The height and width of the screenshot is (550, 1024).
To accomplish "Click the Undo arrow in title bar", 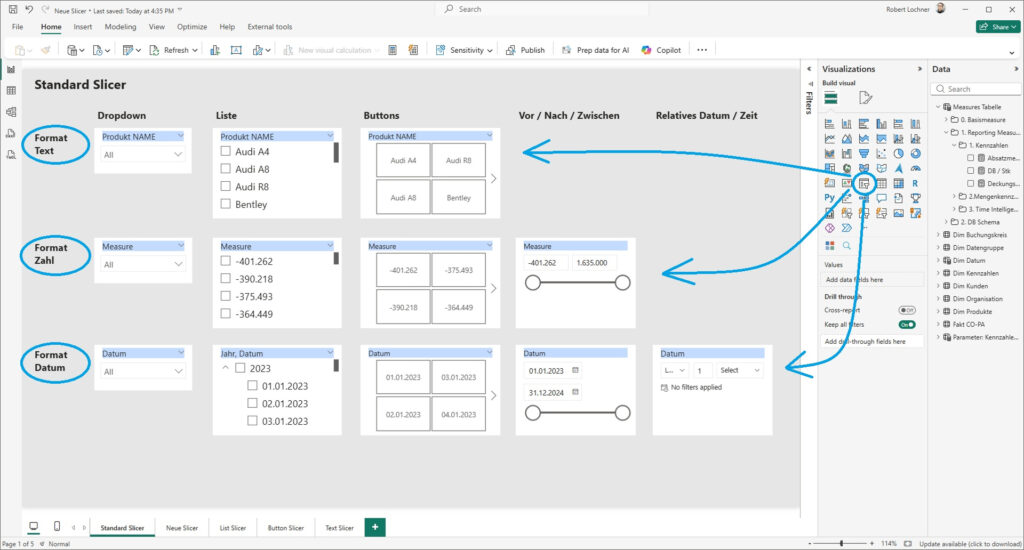I will click(28, 8).
